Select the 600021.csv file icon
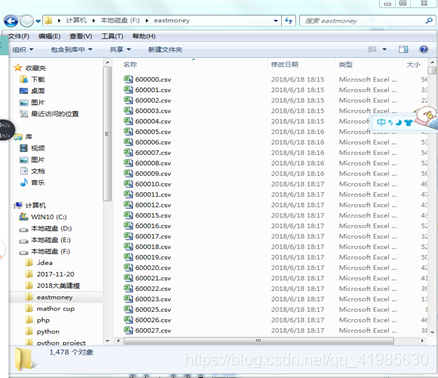Screen dimensions: 438x378 [128, 278]
